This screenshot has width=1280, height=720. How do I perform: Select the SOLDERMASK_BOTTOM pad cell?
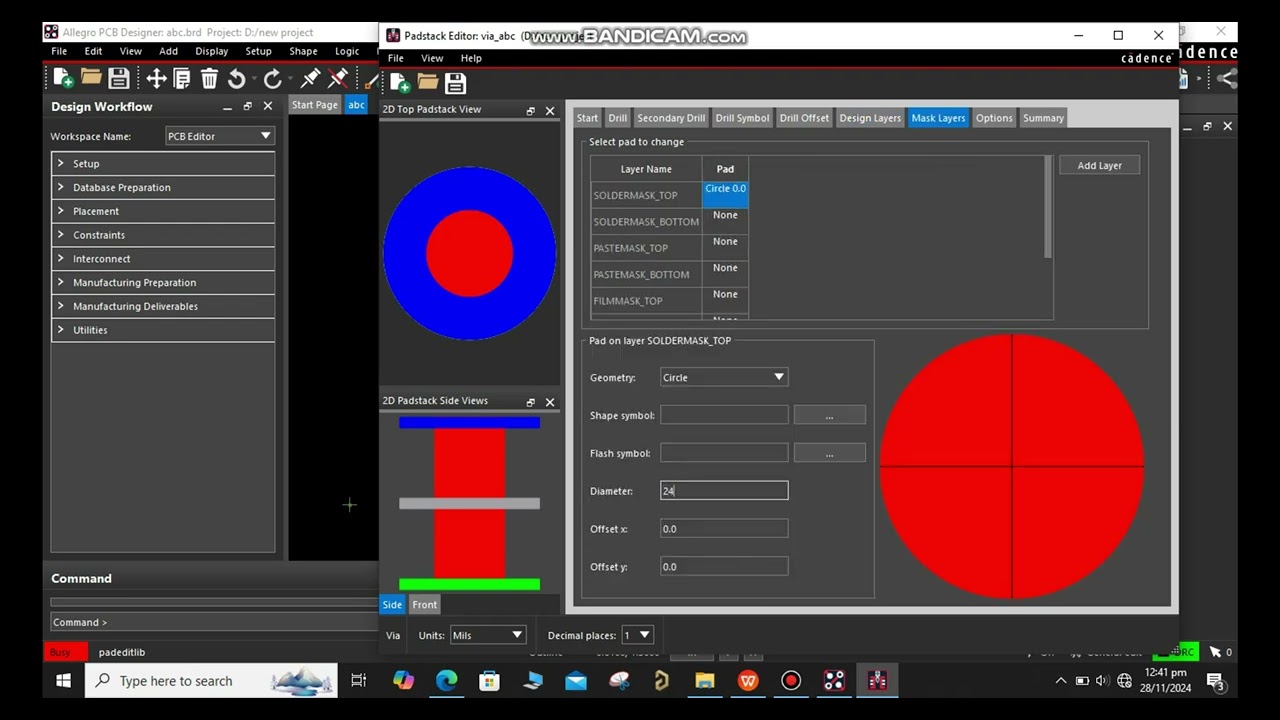725,221
